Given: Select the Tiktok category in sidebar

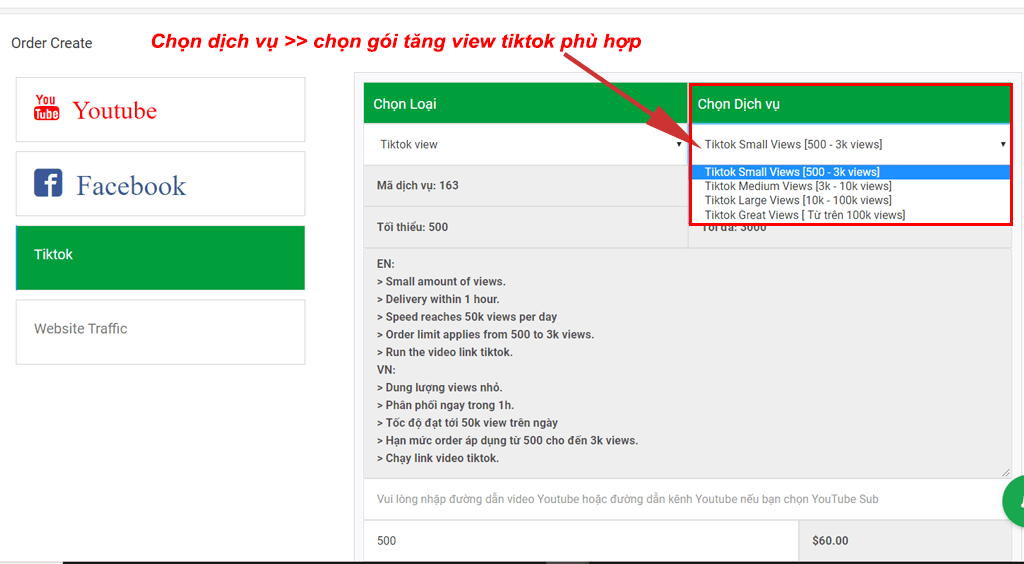Looking at the screenshot, I should coord(160,258).
